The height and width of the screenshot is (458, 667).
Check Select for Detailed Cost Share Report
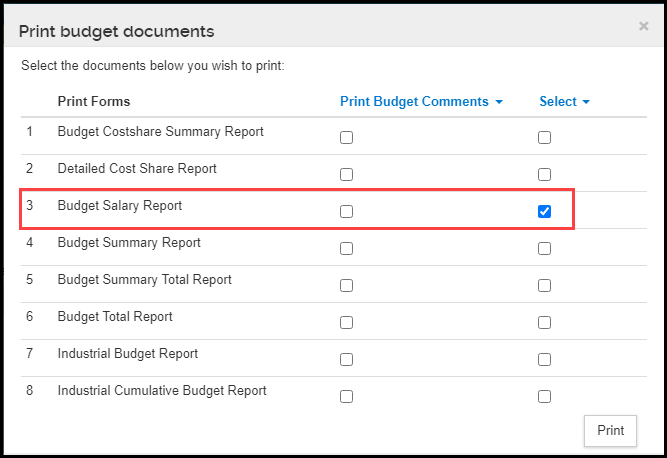coord(544,174)
